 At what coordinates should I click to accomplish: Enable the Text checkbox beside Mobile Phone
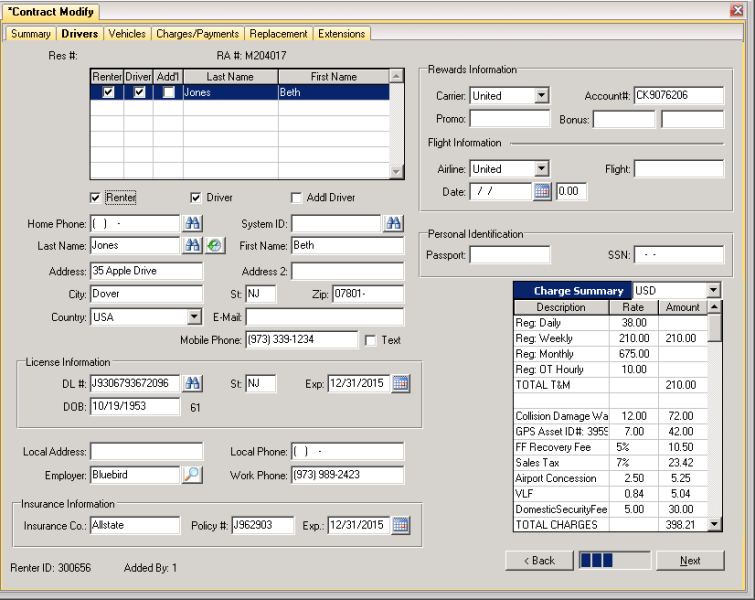pos(370,340)
